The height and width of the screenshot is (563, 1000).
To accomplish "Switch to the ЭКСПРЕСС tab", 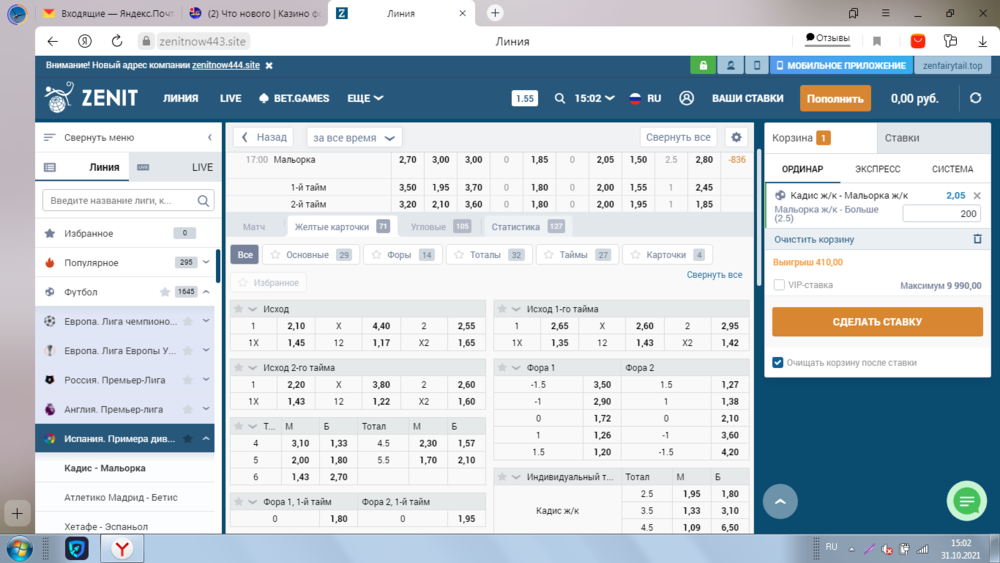I will (x=878, y=169).
